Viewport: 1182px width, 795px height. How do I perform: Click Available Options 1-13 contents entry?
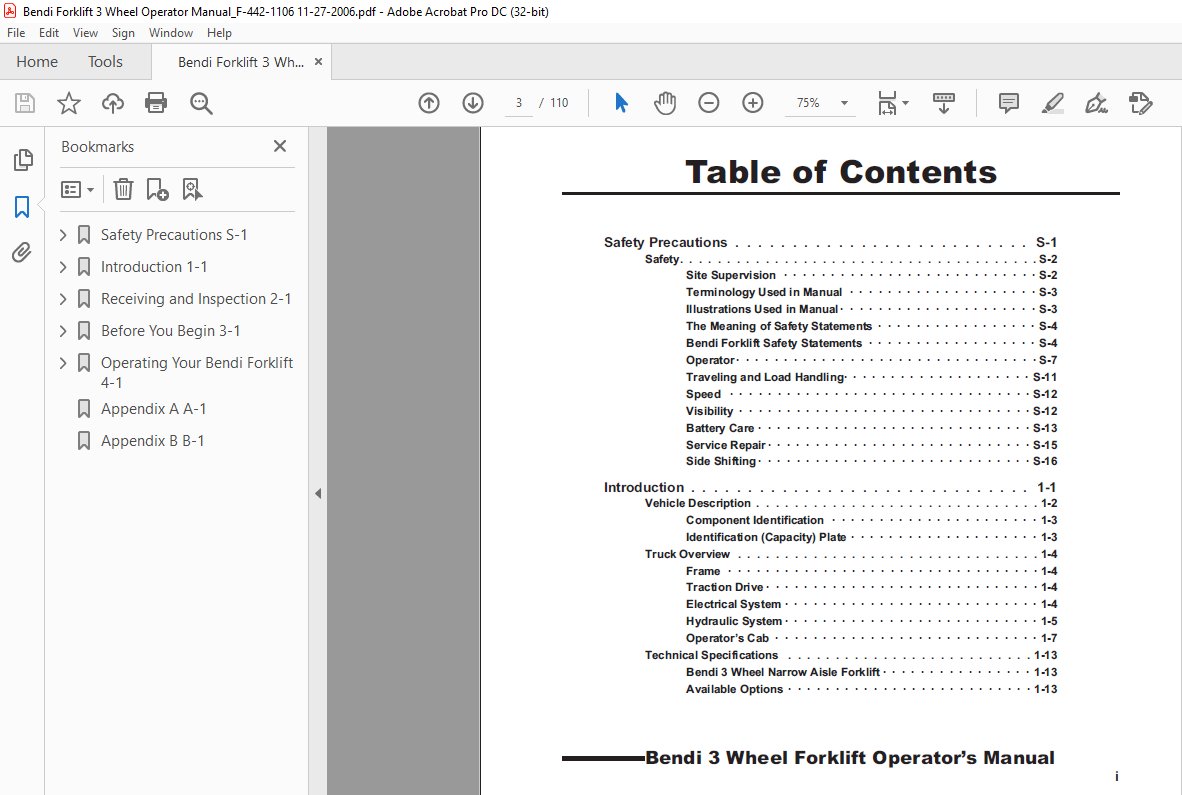(x=871, y=689)
